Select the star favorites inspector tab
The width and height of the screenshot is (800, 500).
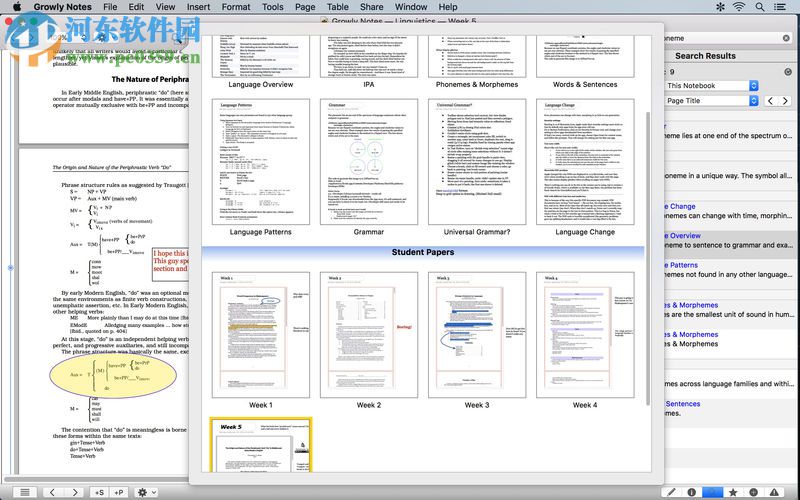(x=734, y=492)
